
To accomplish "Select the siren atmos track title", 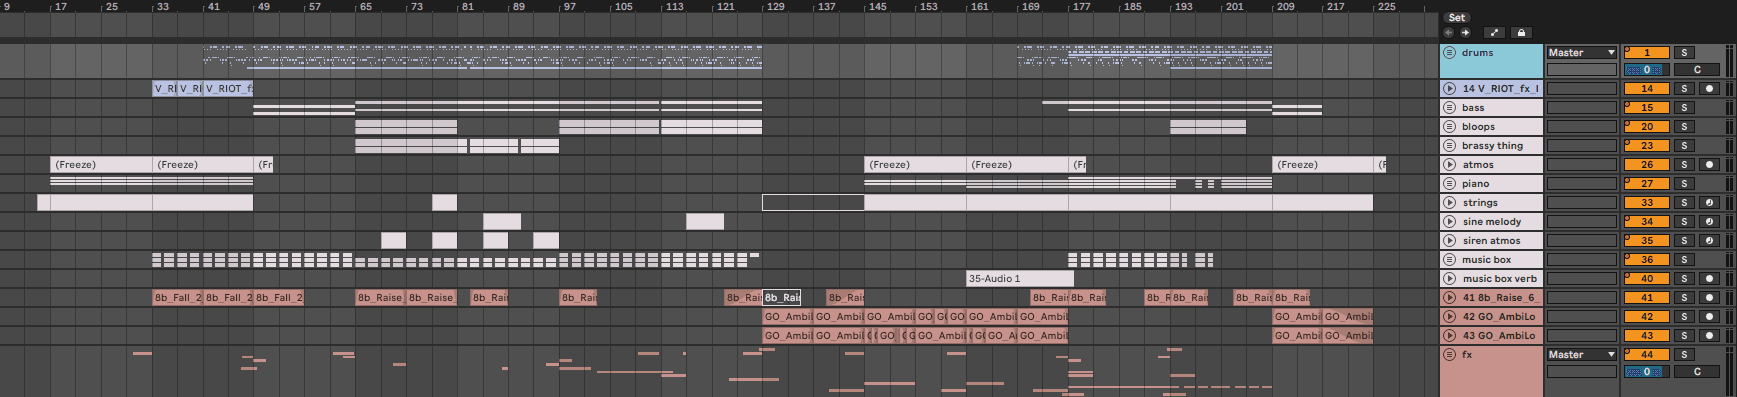I will tap(1491, 241).
